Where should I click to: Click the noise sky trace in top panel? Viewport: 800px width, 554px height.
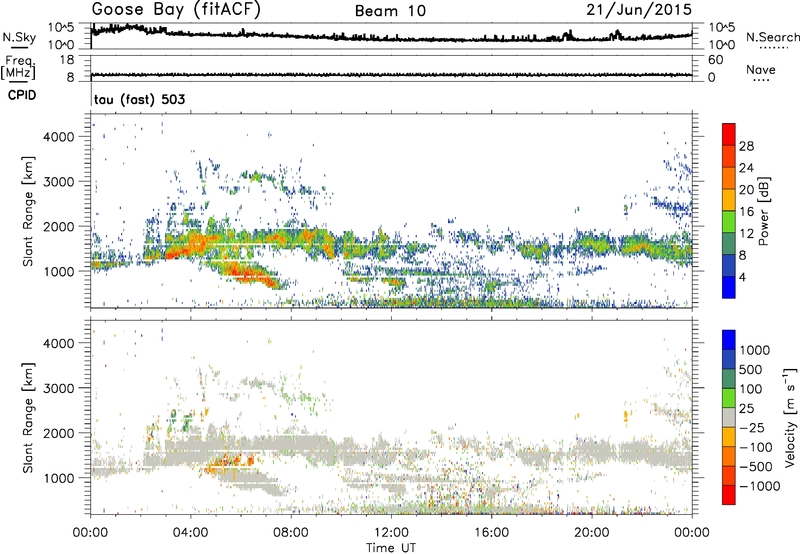[391, 37]
